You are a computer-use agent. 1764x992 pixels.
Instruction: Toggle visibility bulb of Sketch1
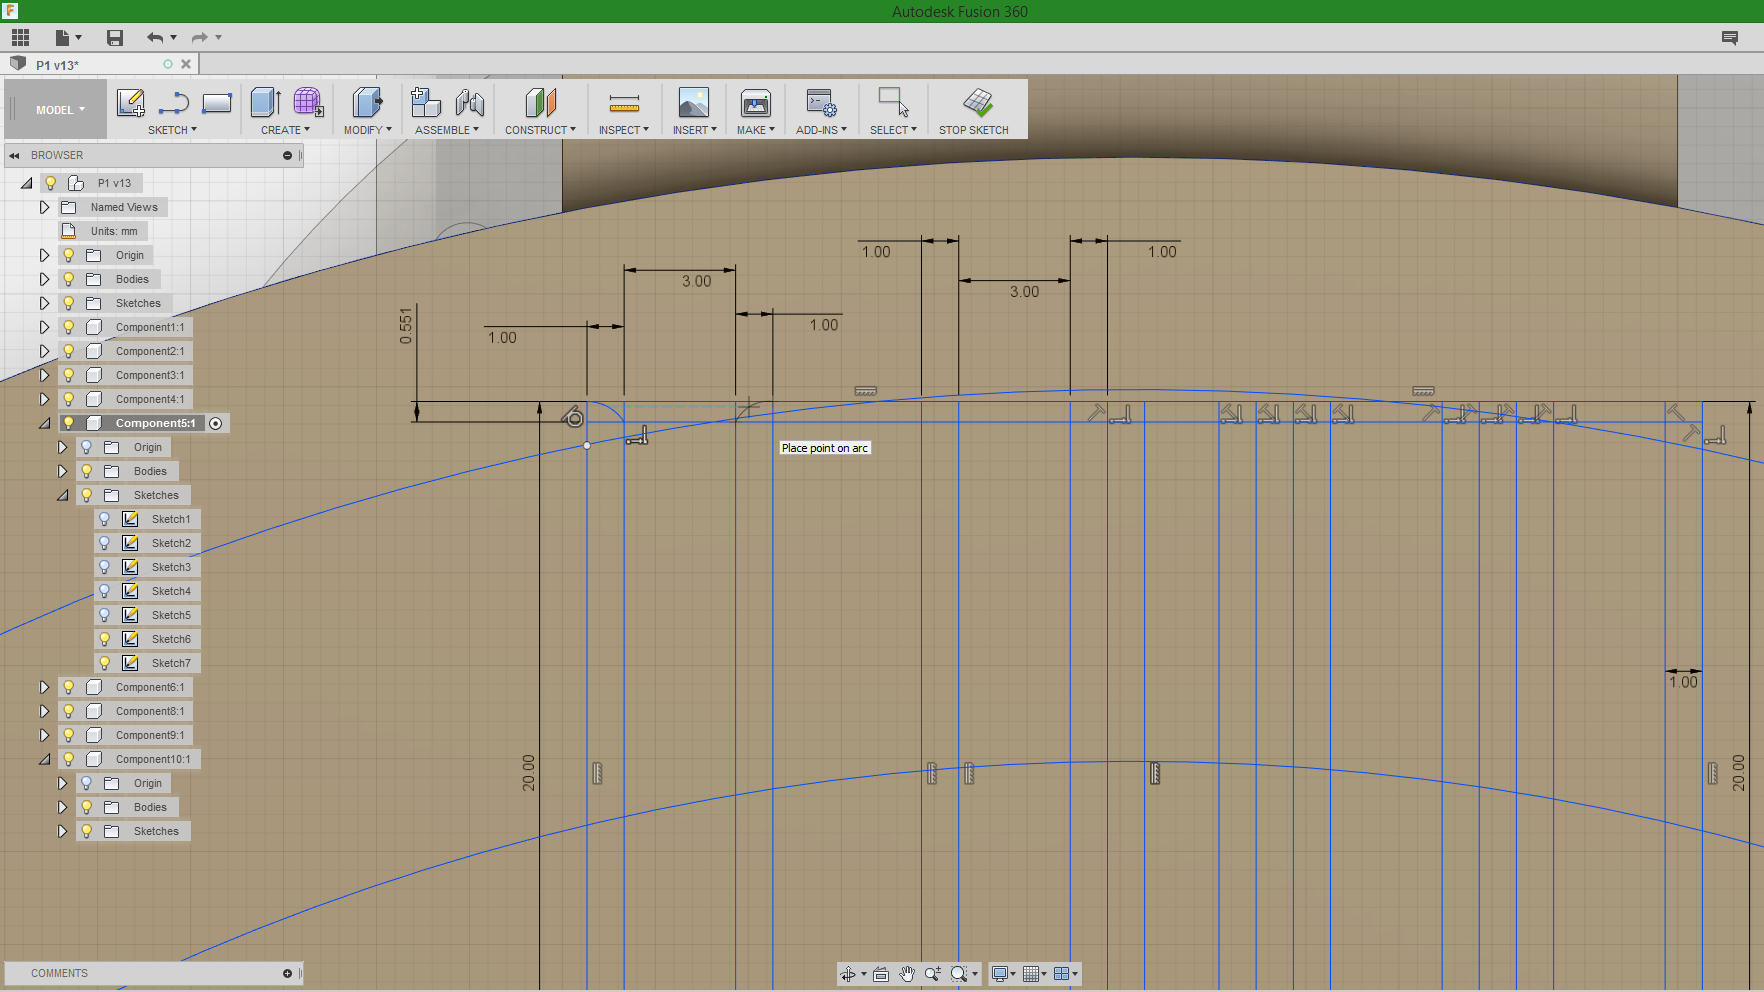[x=105, y=519]
